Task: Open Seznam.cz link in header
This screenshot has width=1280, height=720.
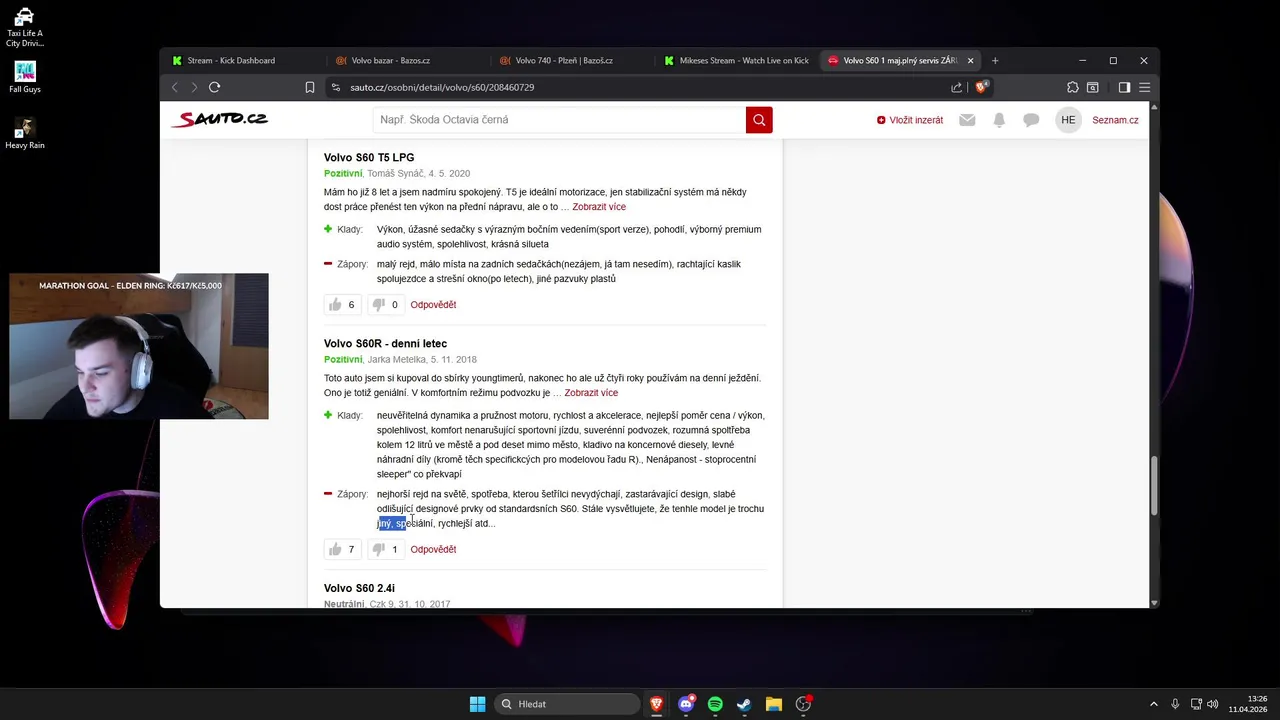Action: coord(1115,120)
